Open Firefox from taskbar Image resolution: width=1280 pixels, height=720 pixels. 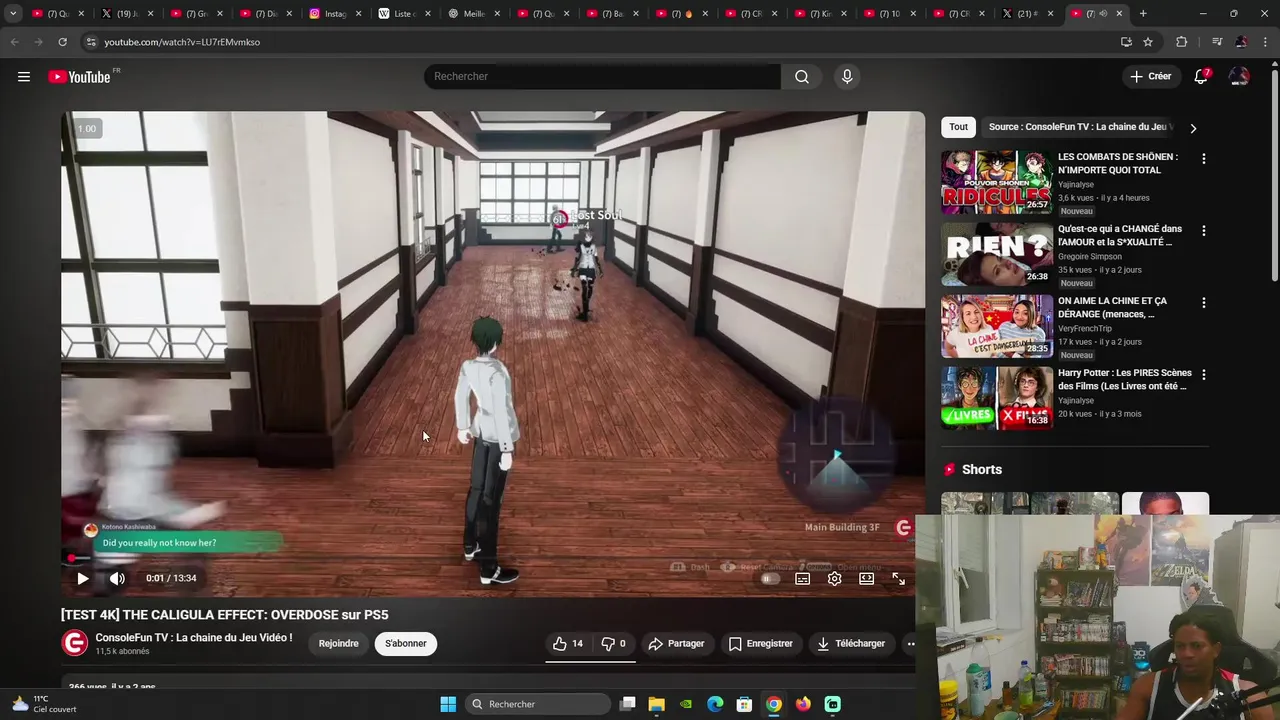803,704
